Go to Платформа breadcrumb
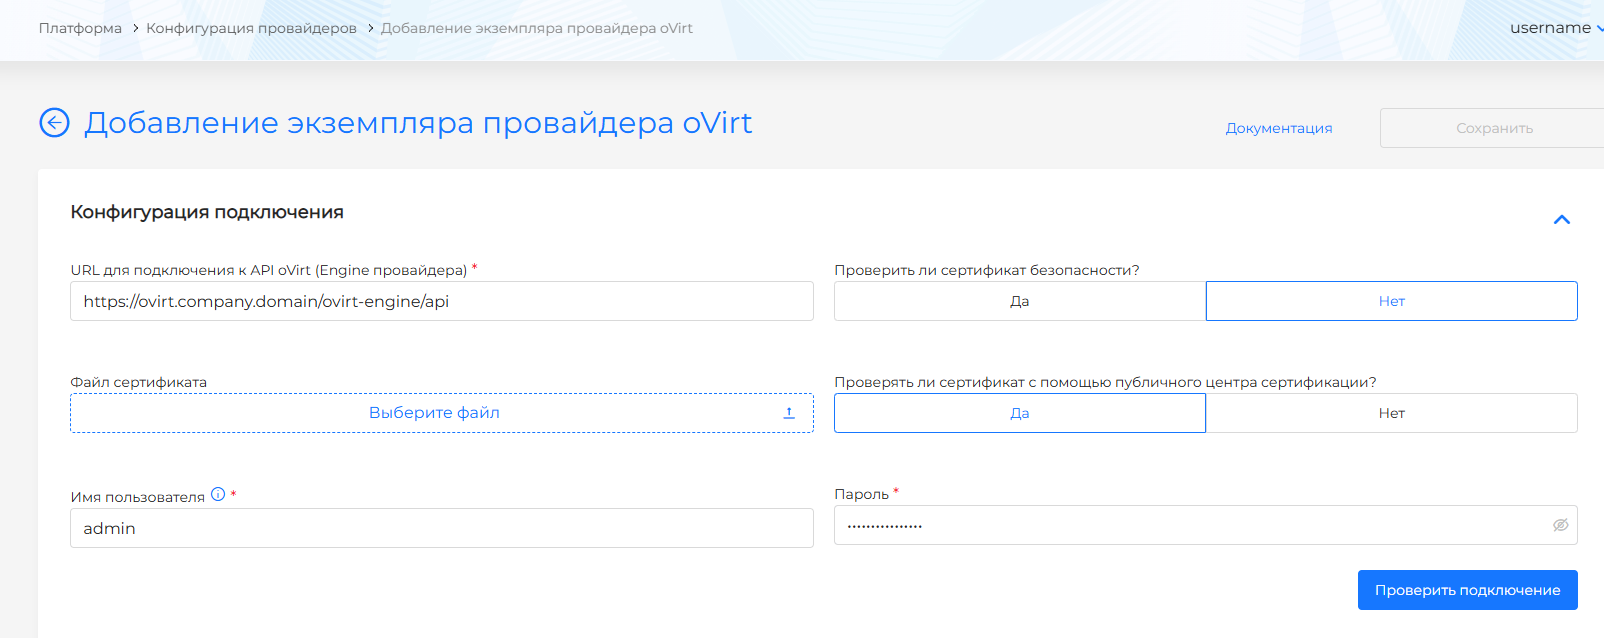The height and width of the screenshot is (638, 1604). 80,28
